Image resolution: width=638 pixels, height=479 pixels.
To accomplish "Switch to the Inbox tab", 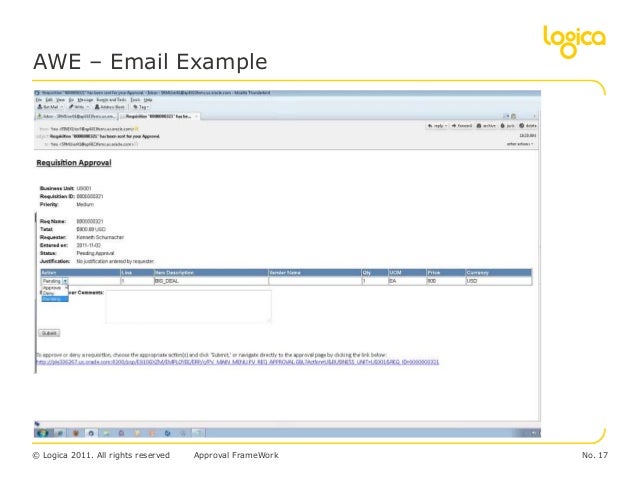I will click(x=76, y=116).
